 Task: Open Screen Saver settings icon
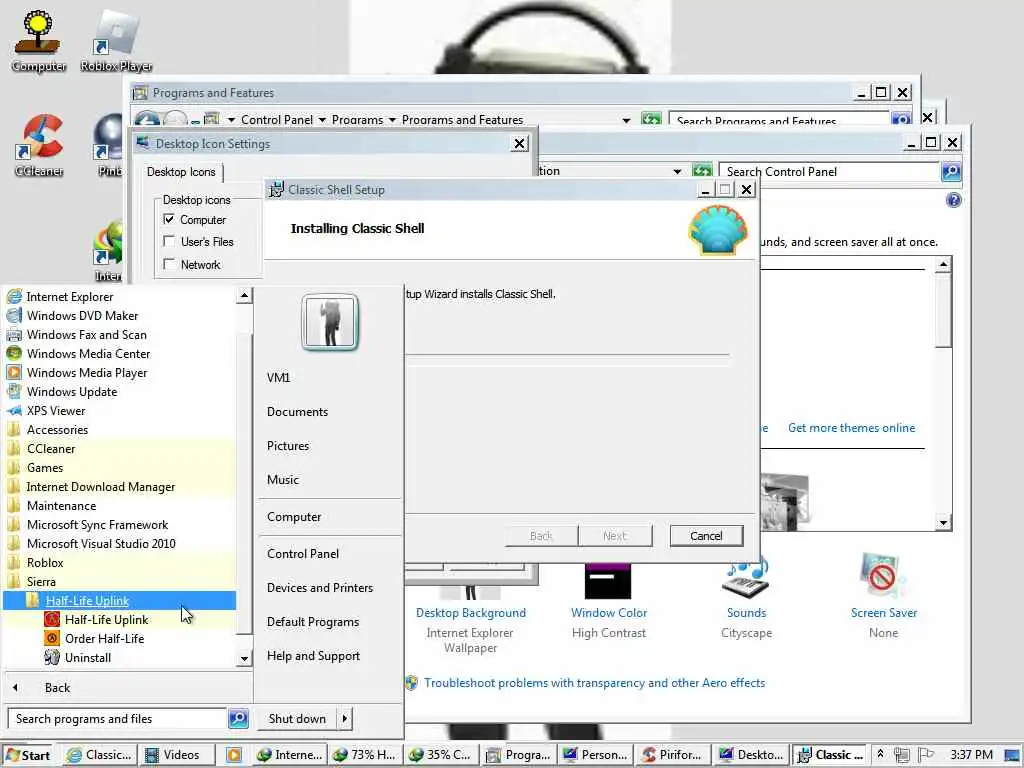883,577
